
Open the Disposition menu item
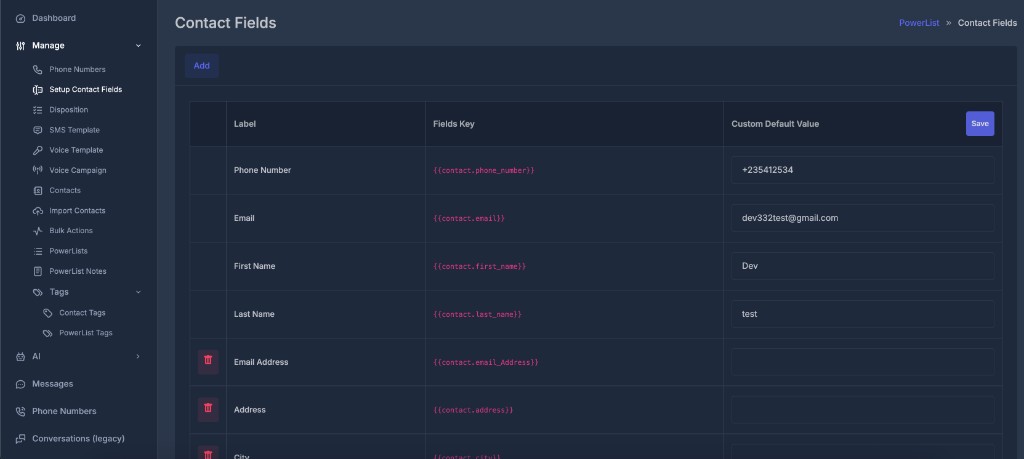69,110
